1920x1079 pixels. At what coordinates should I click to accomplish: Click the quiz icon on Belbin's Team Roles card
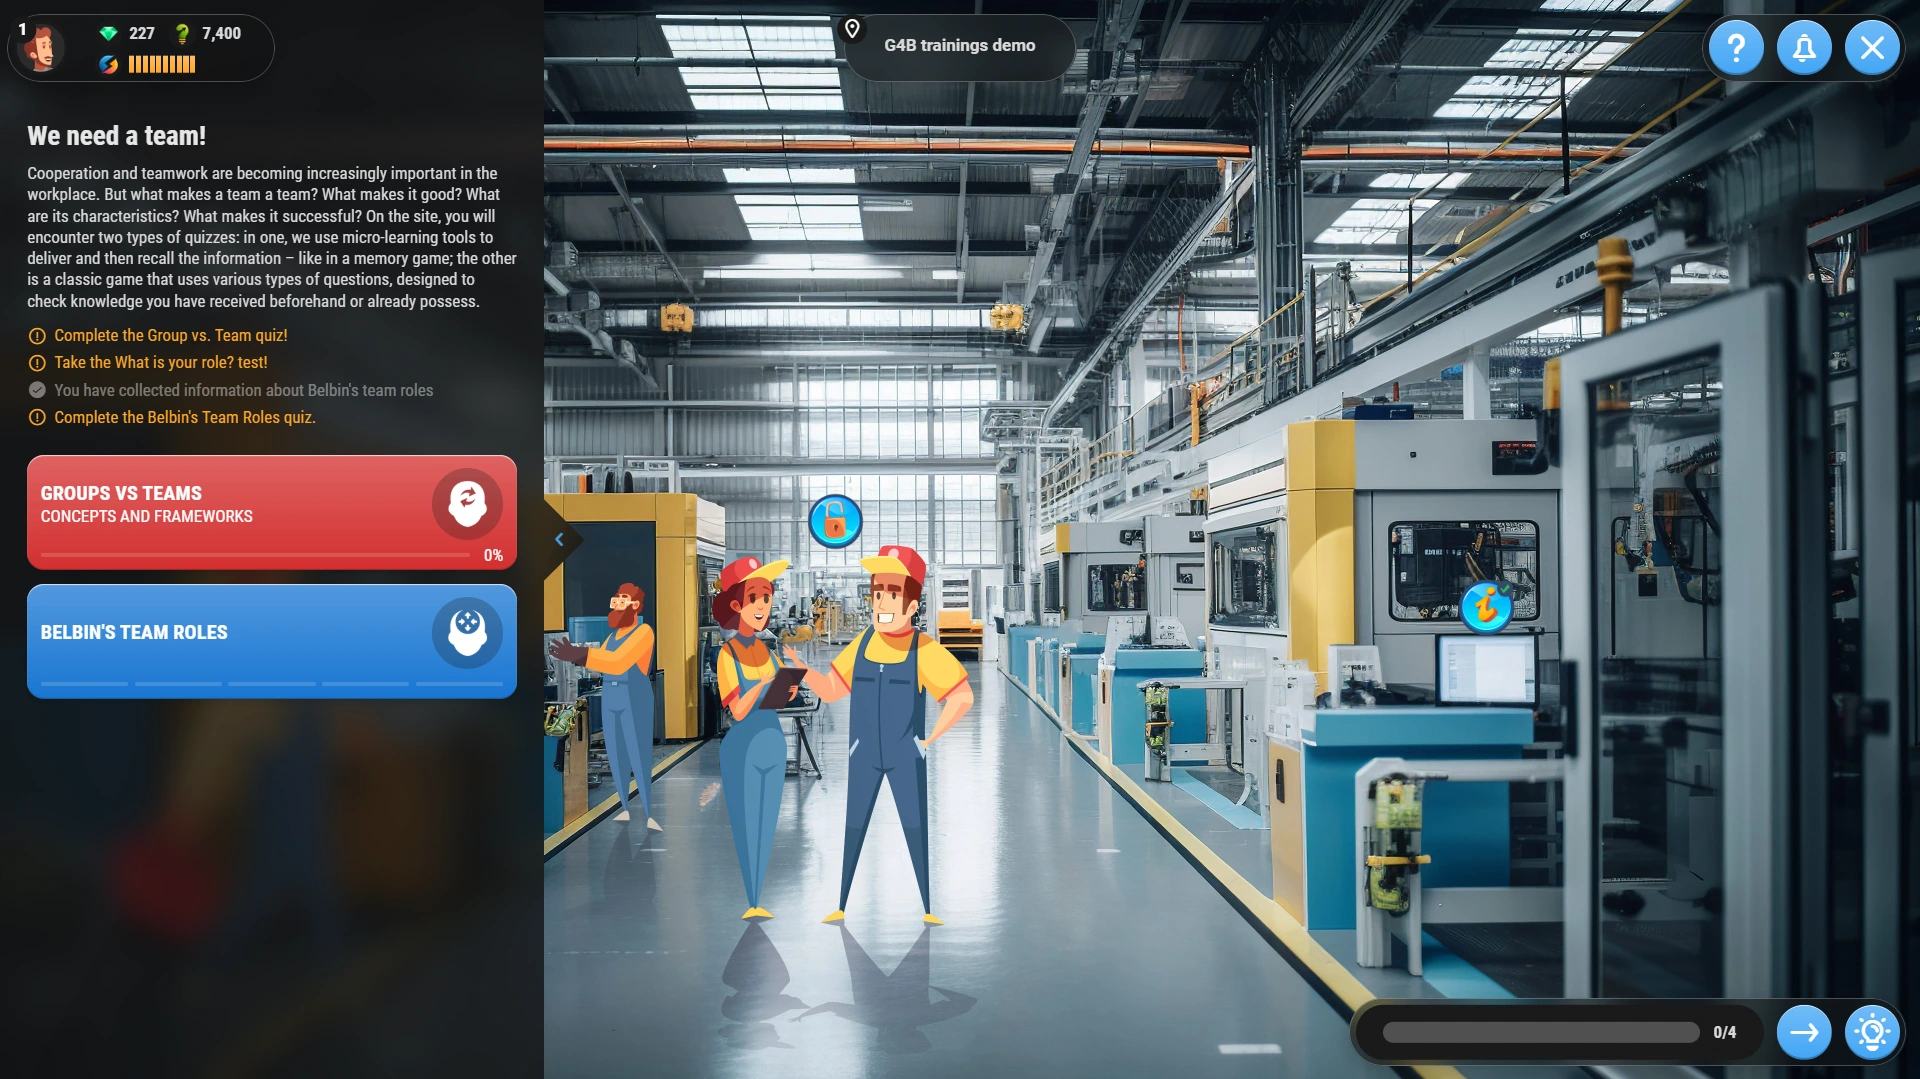466,634
